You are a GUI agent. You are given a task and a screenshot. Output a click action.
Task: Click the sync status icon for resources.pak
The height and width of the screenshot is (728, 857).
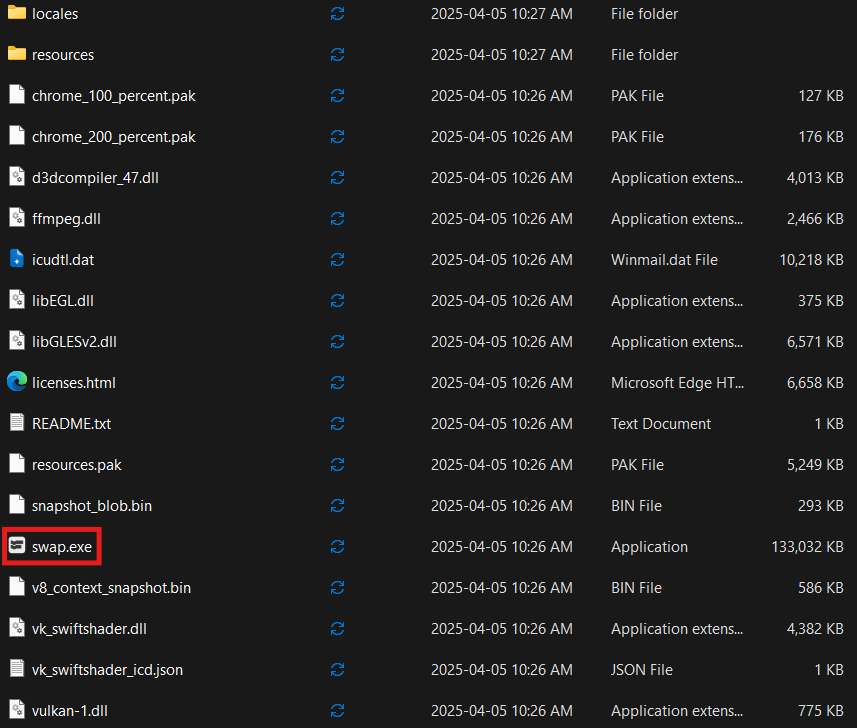point(337,465)
